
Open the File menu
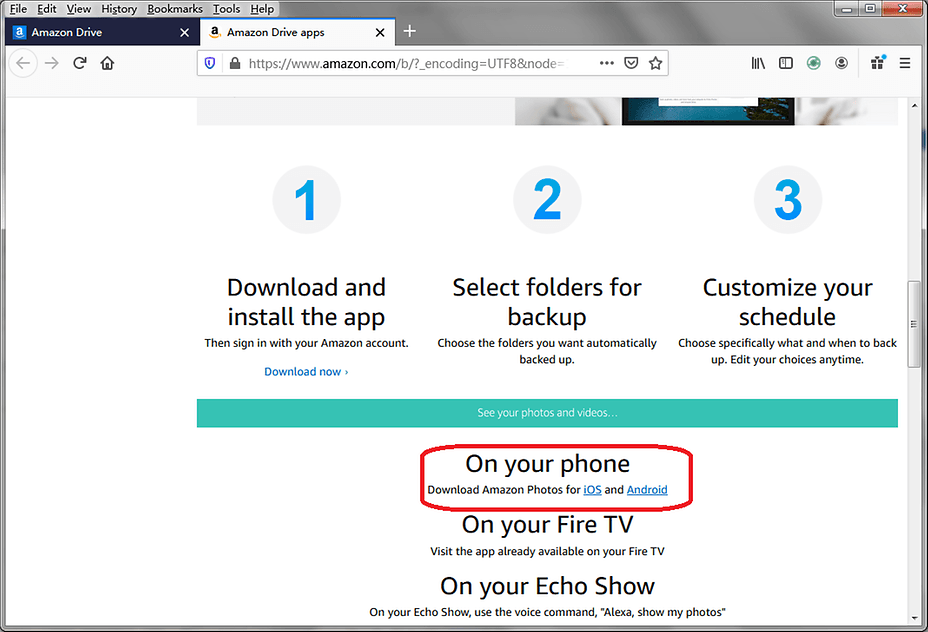18,9
